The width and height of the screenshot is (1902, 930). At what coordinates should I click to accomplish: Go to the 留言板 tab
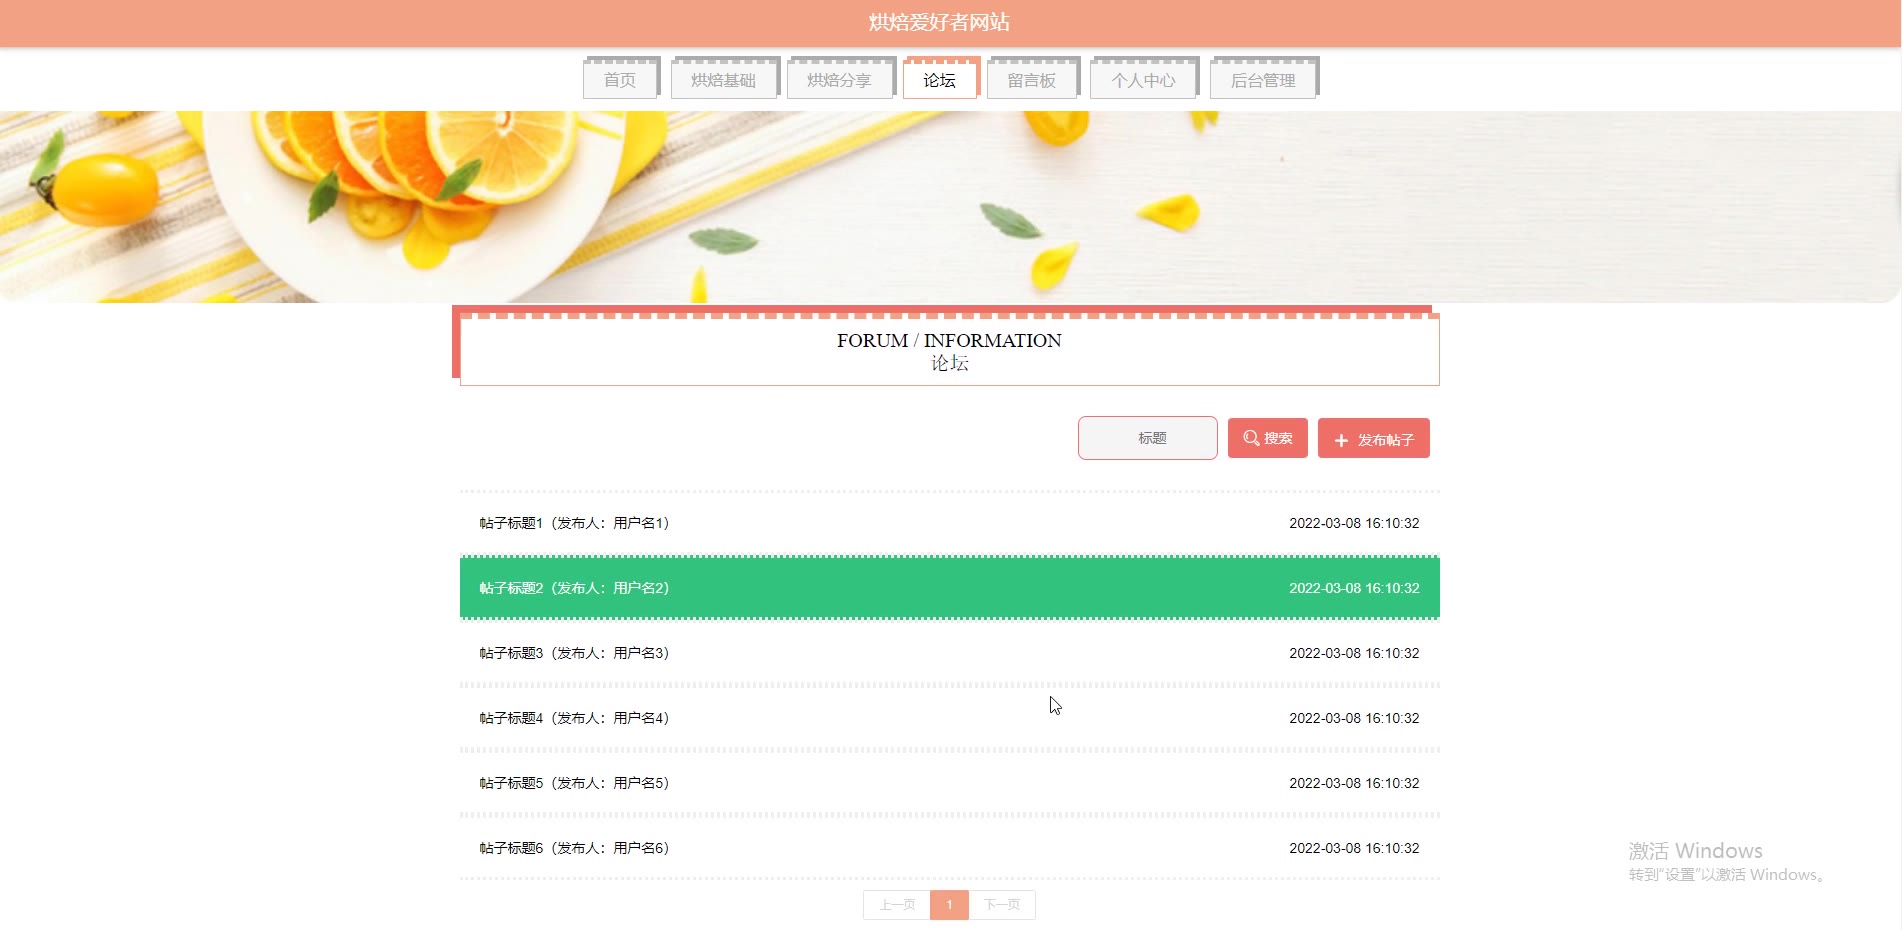1031,80
